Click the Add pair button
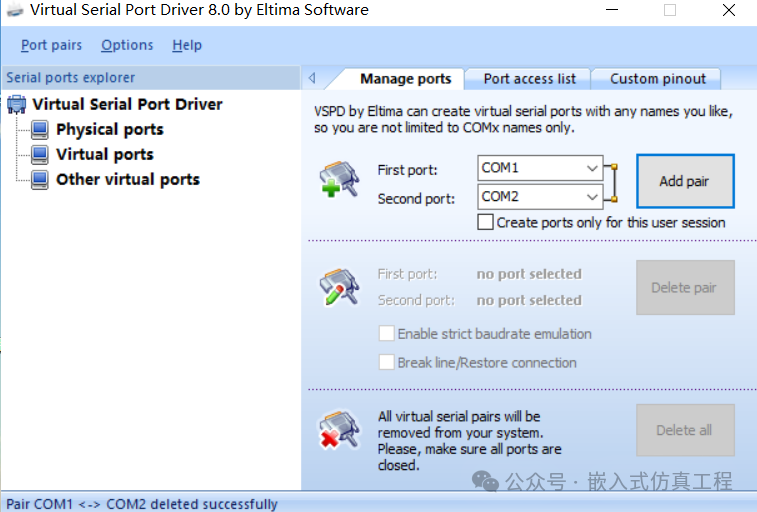This screenshot has width=757, height=512. click(x=685, y=181)
